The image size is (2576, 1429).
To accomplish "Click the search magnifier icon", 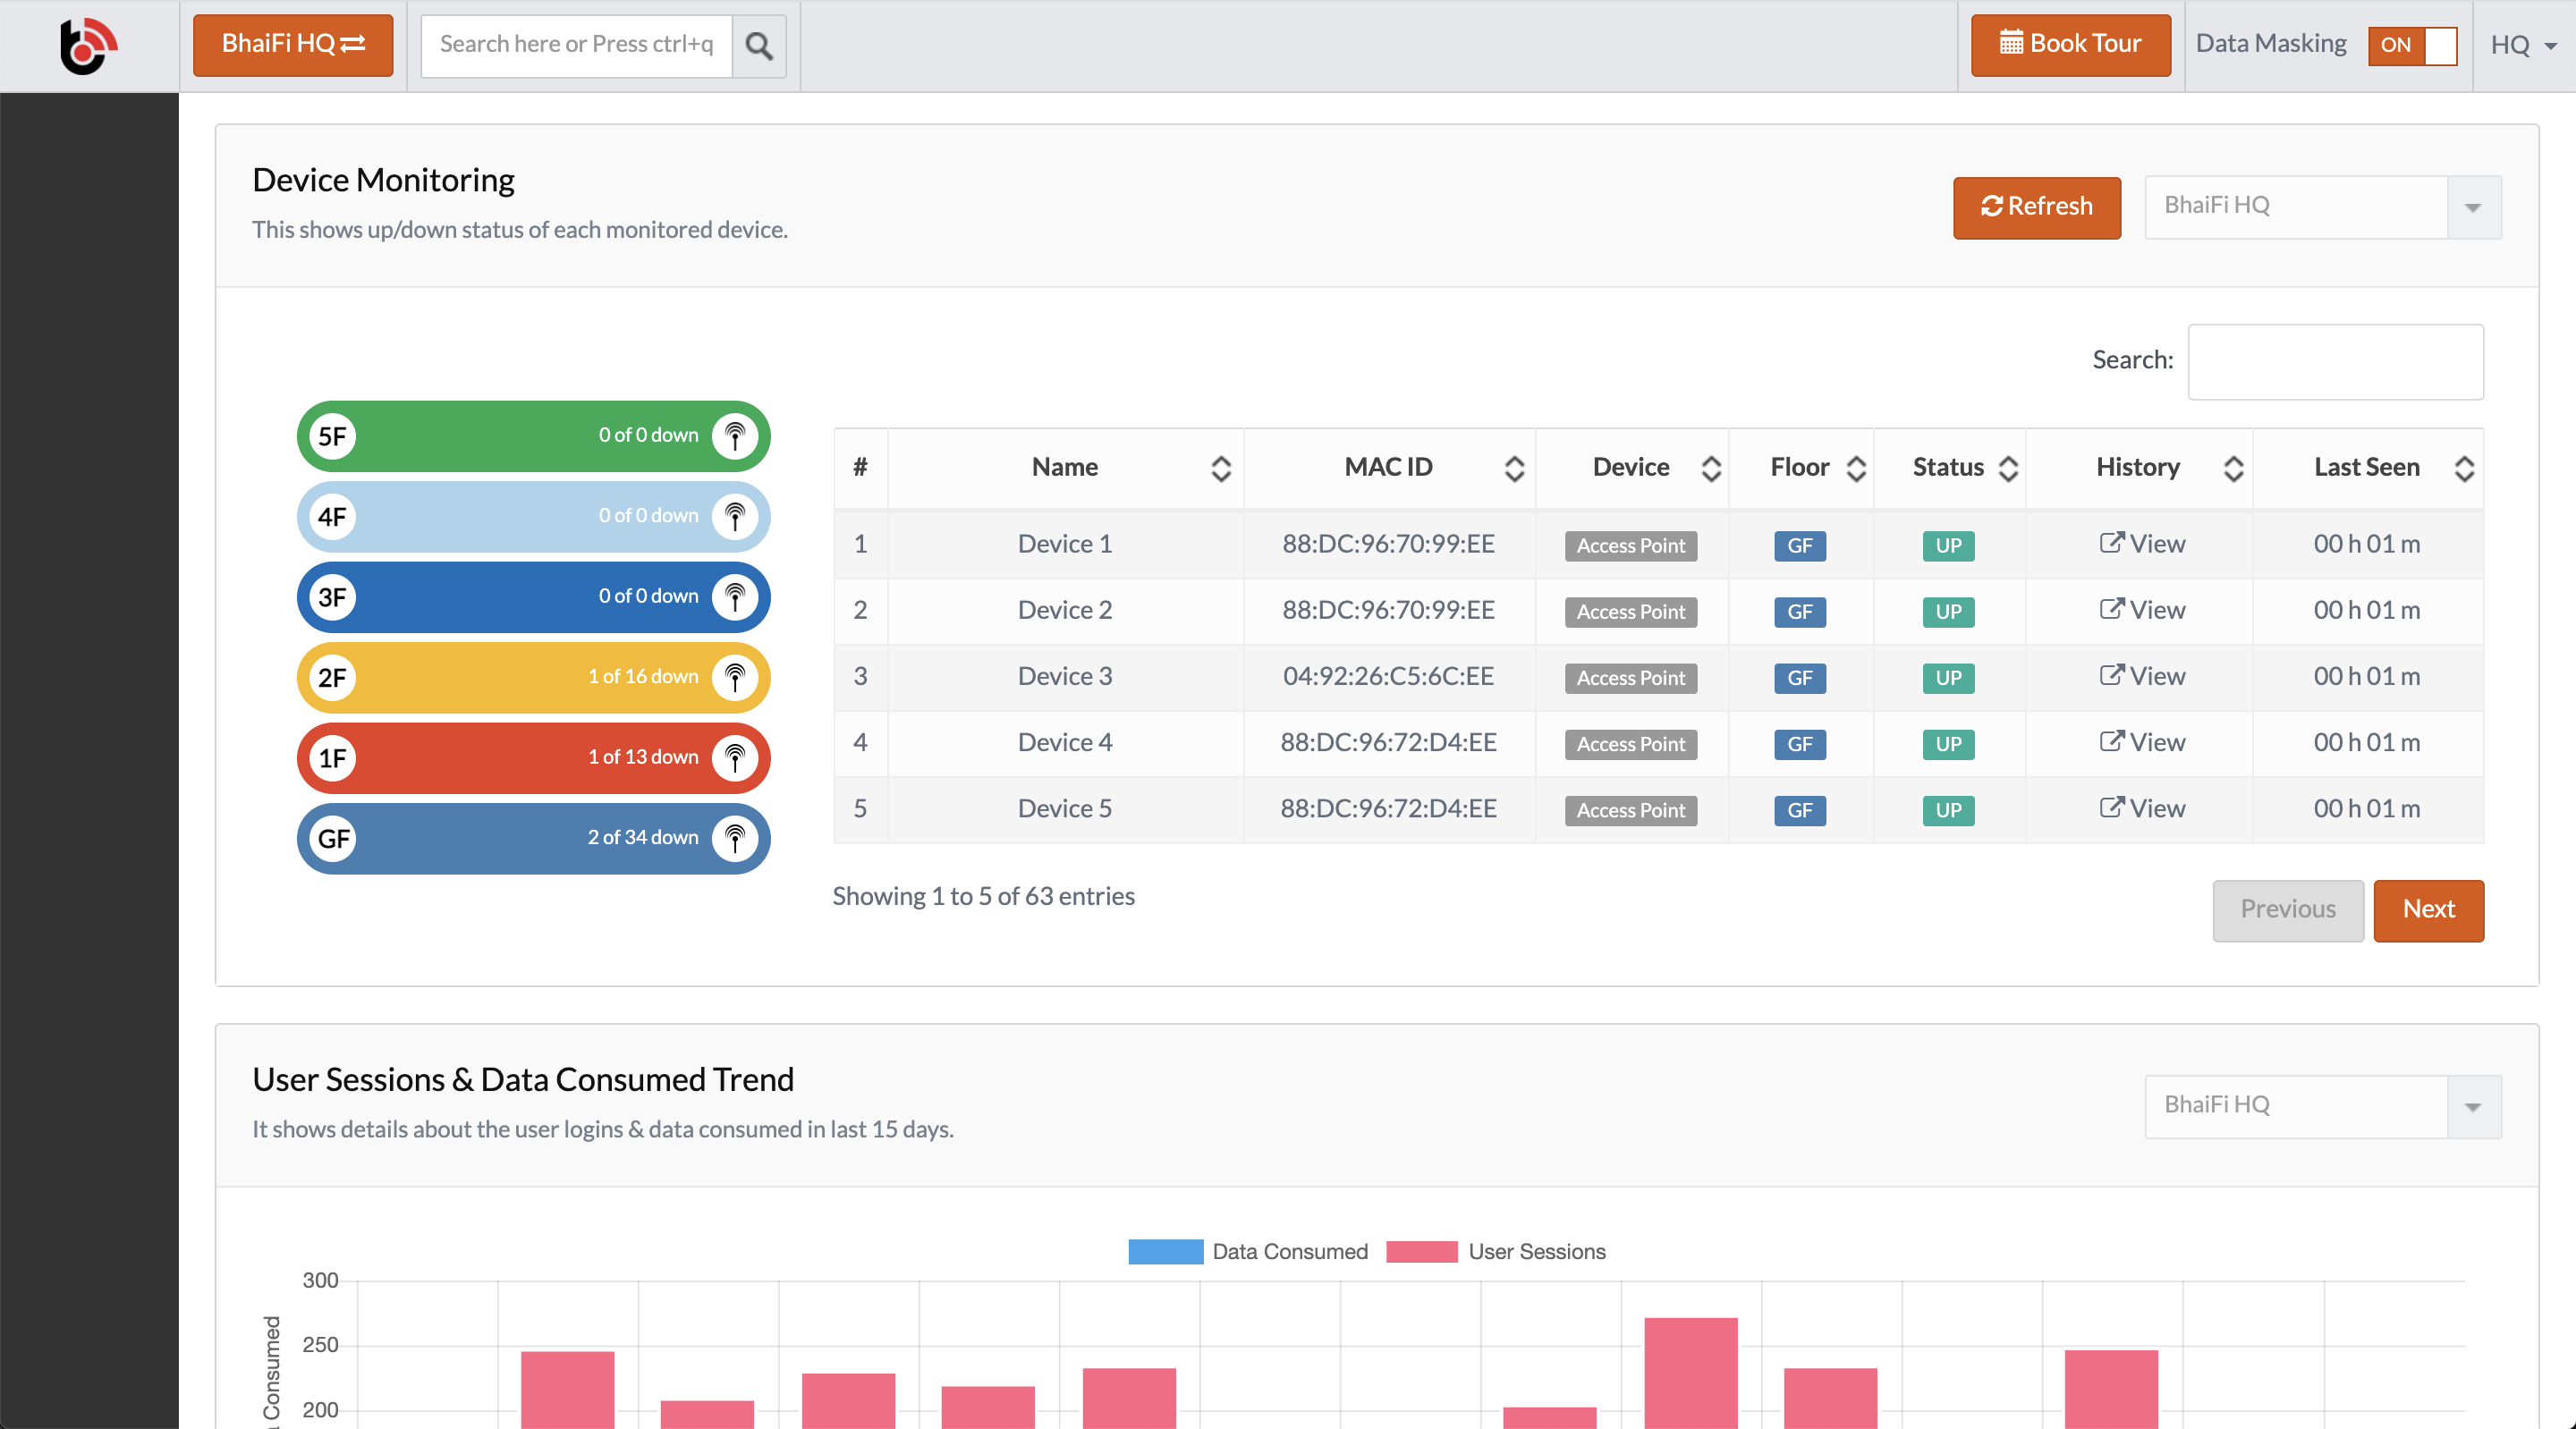I will (759, 46).
